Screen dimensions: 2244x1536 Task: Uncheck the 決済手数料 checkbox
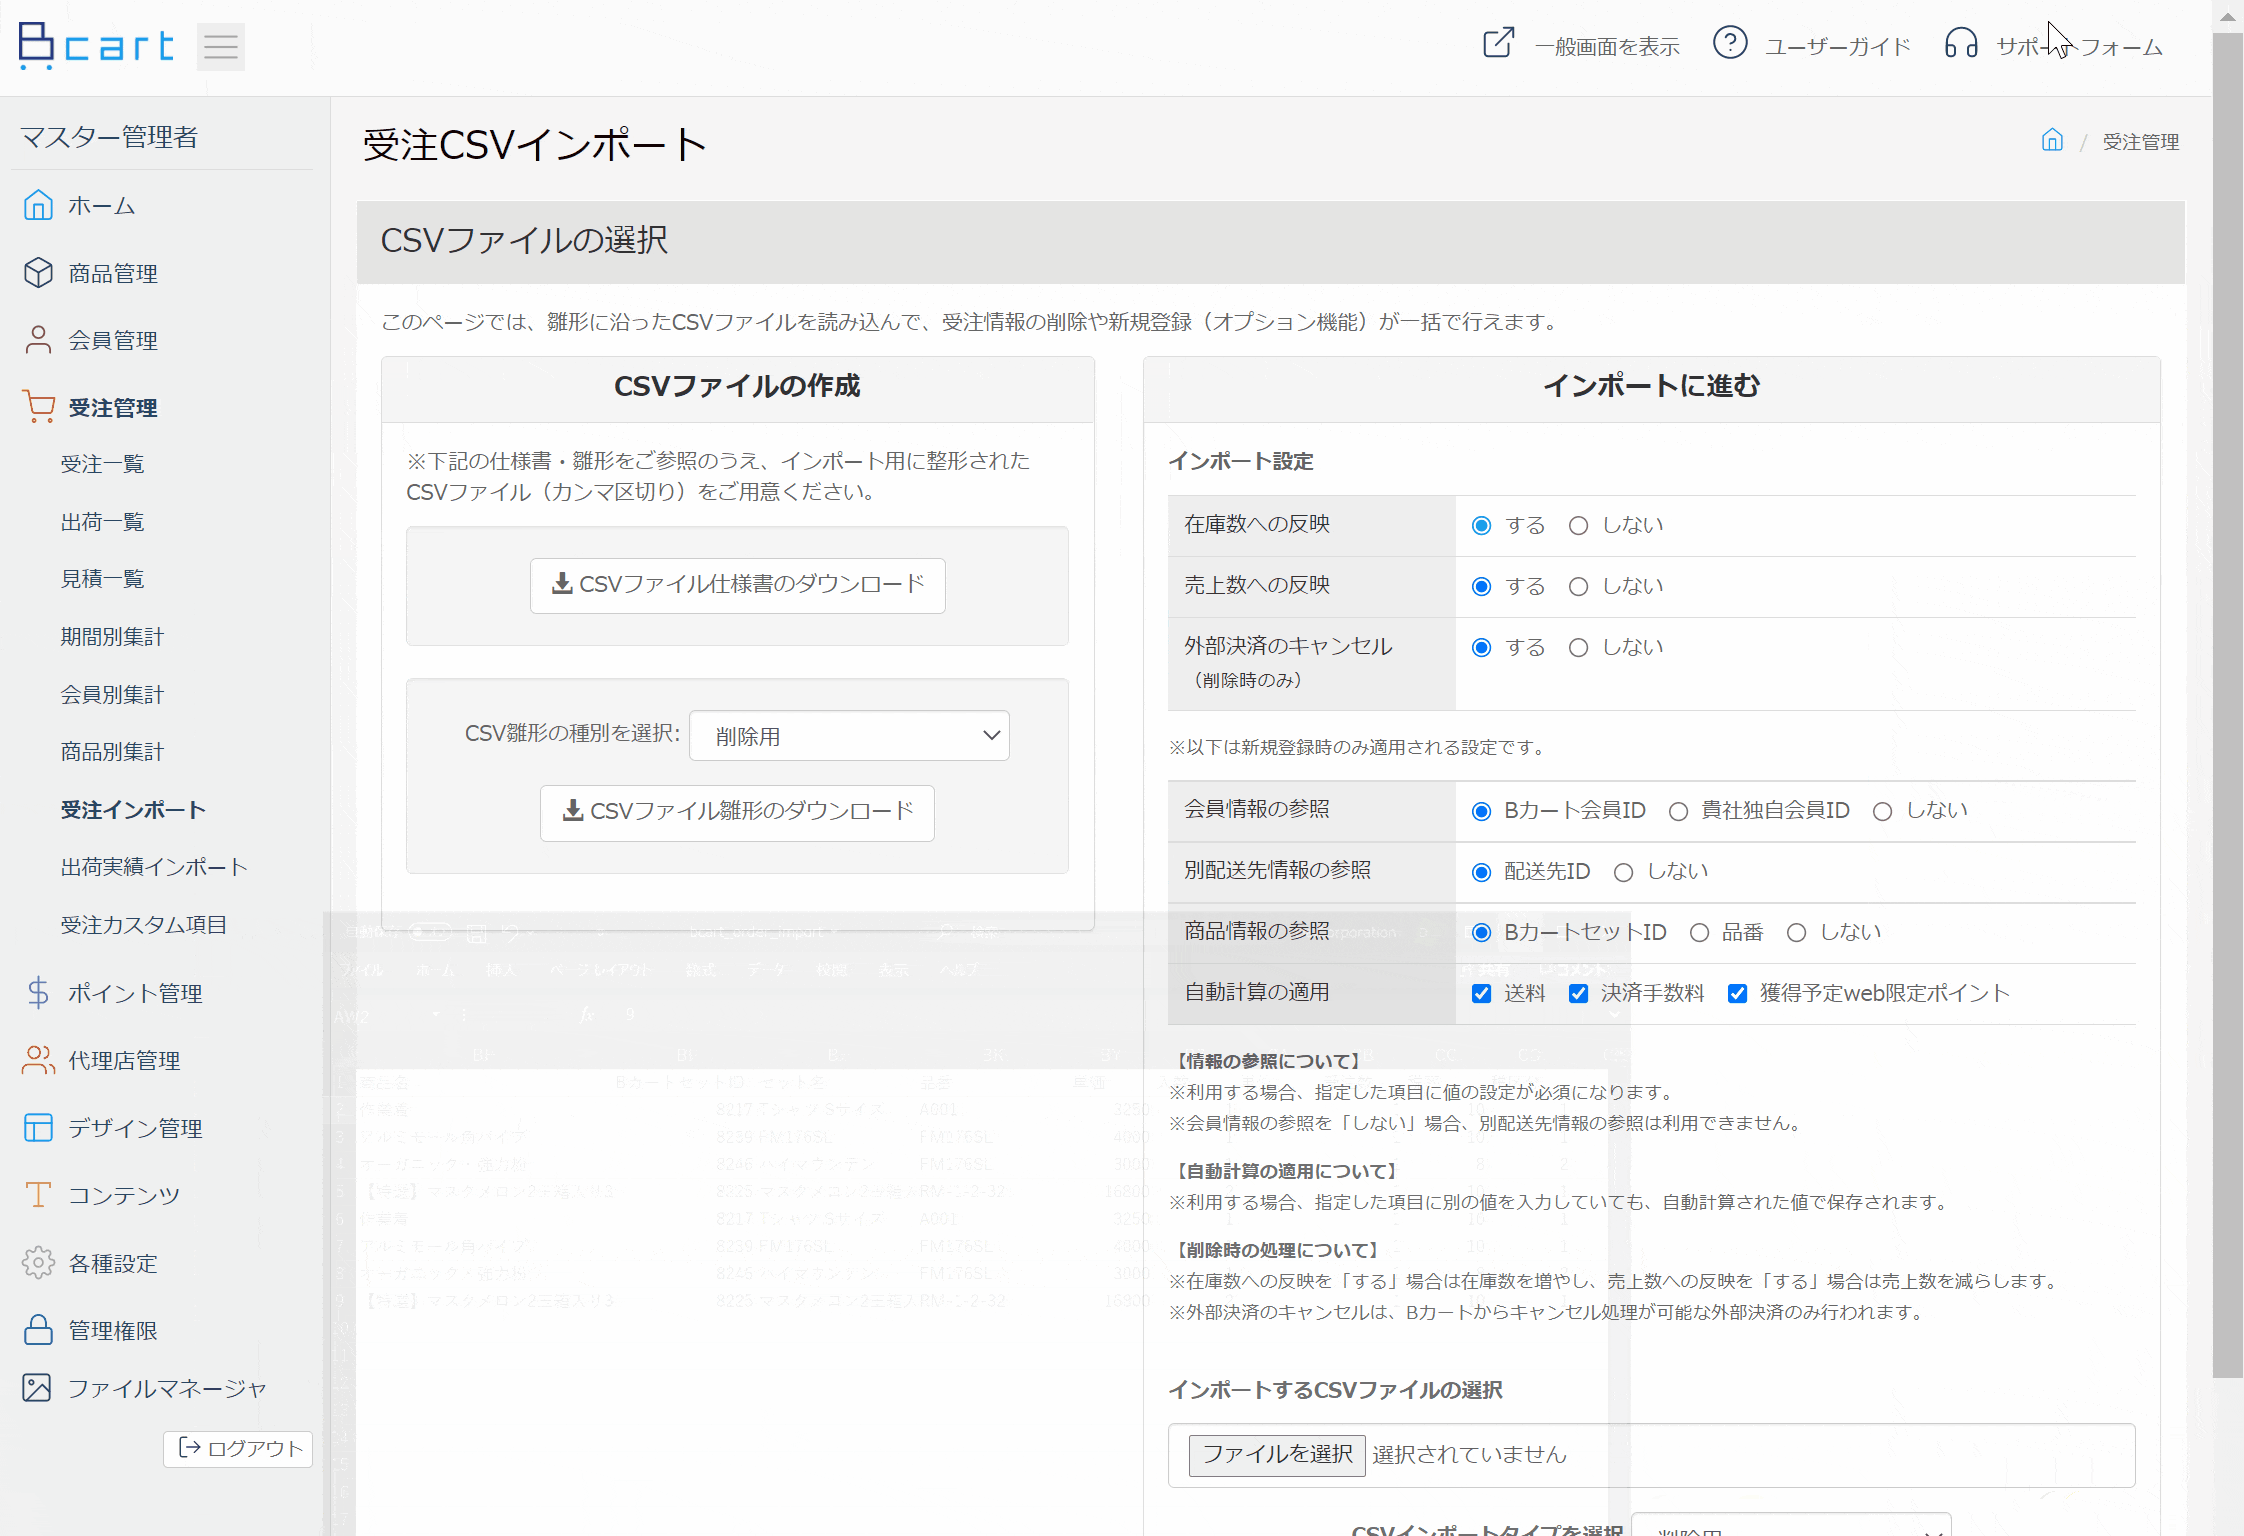point(1578,994)
